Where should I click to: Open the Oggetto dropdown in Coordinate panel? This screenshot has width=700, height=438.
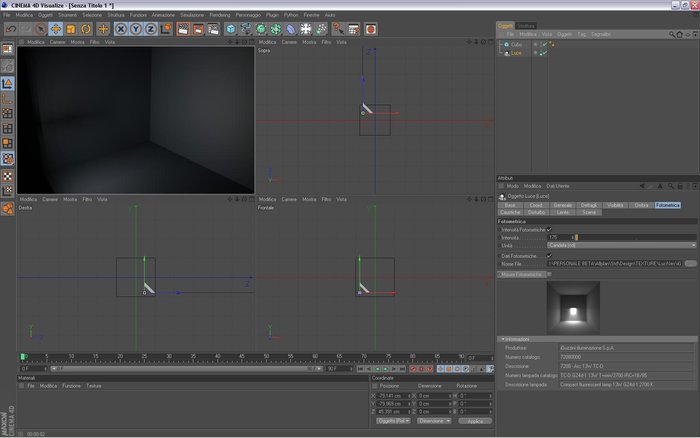coord(393,421)
